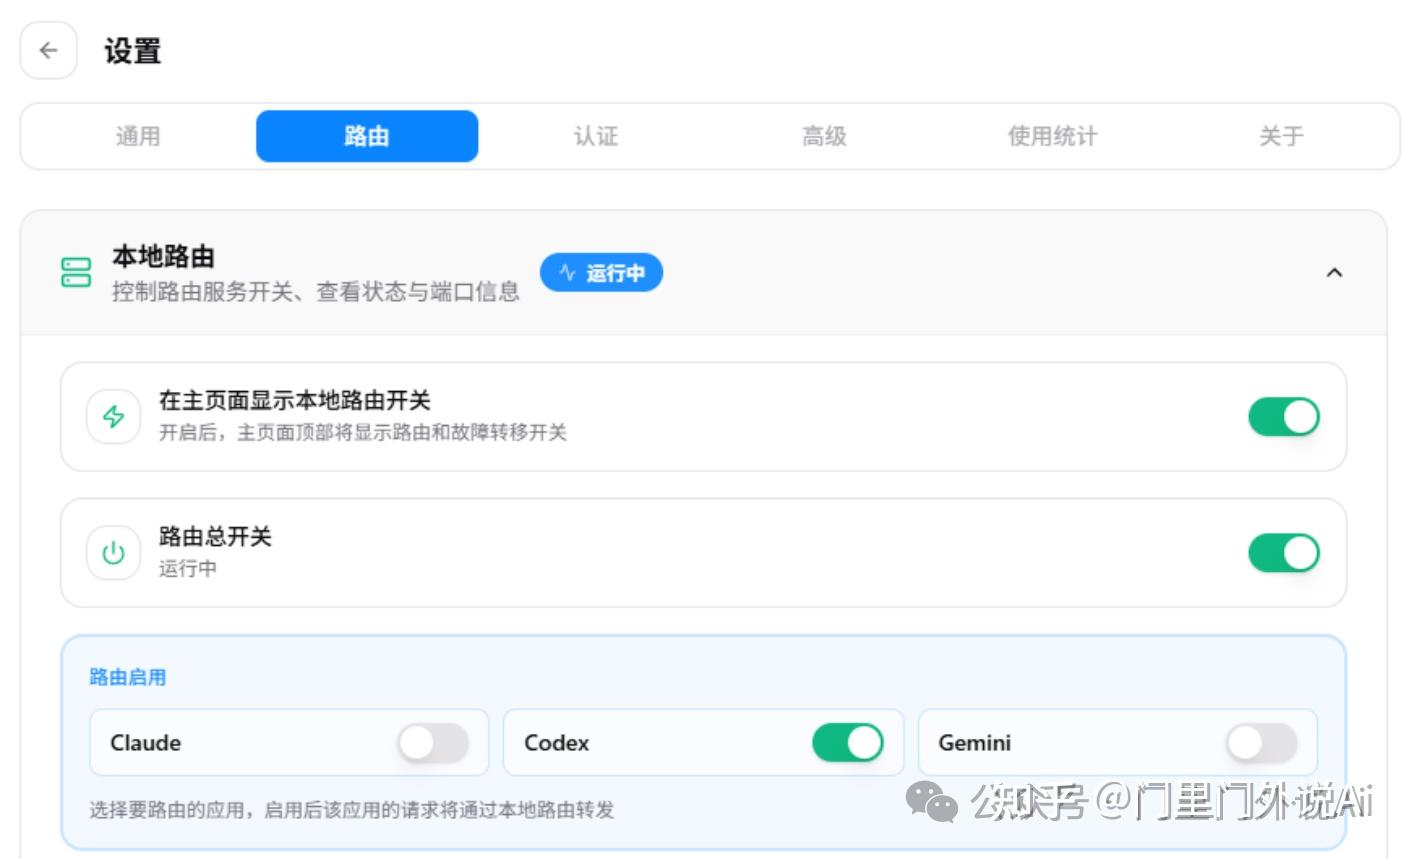Viewport: 1410px width, 859px height.
Task: Open the 高级 tab
Action: point(824,136)
